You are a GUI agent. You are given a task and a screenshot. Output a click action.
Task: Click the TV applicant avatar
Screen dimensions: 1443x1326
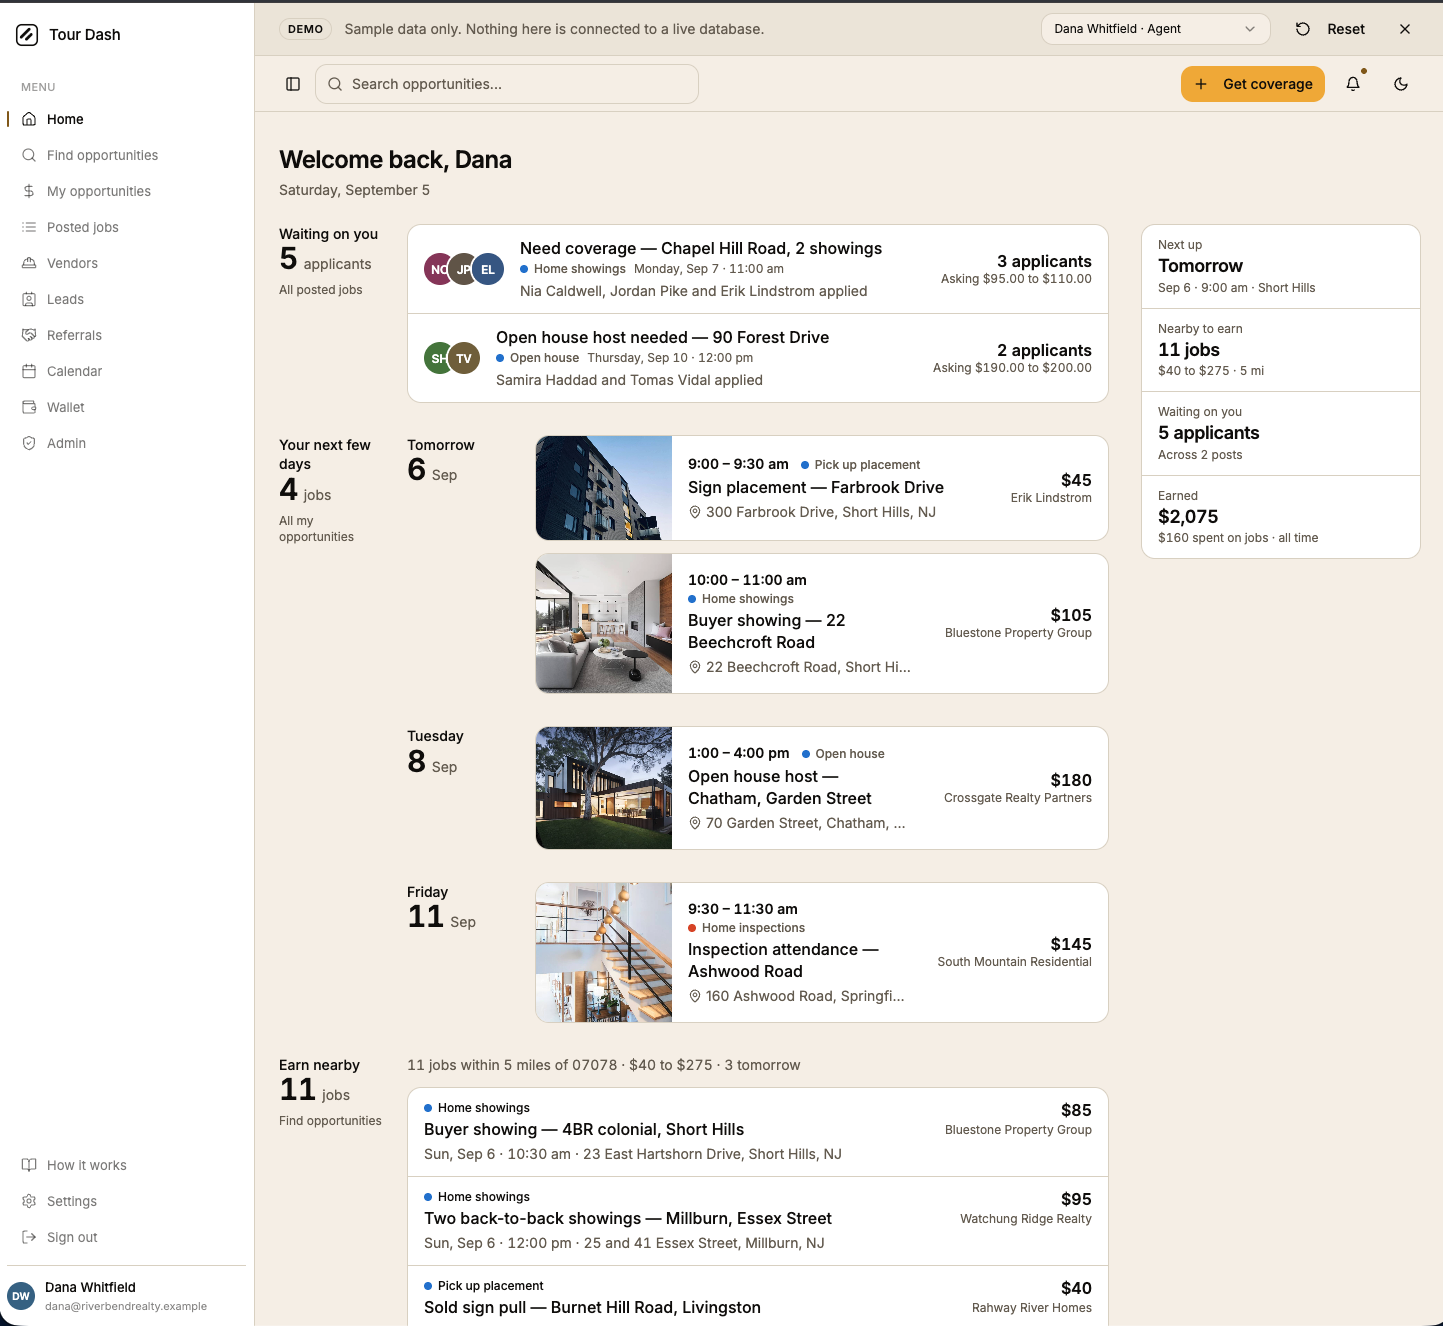tap(464, 358)
